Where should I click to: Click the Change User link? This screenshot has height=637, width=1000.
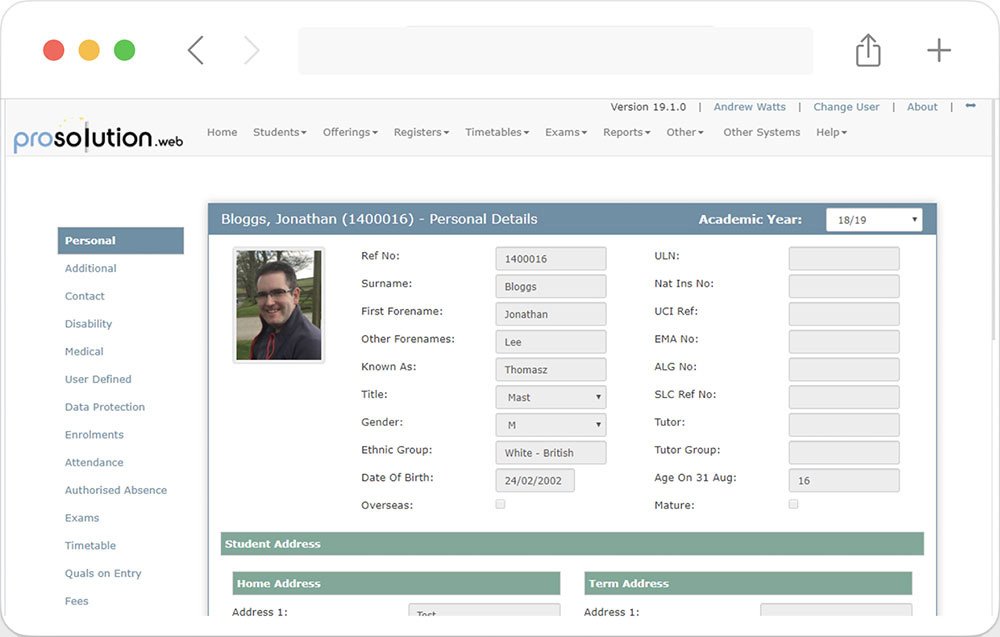click(x=846, y=107)
